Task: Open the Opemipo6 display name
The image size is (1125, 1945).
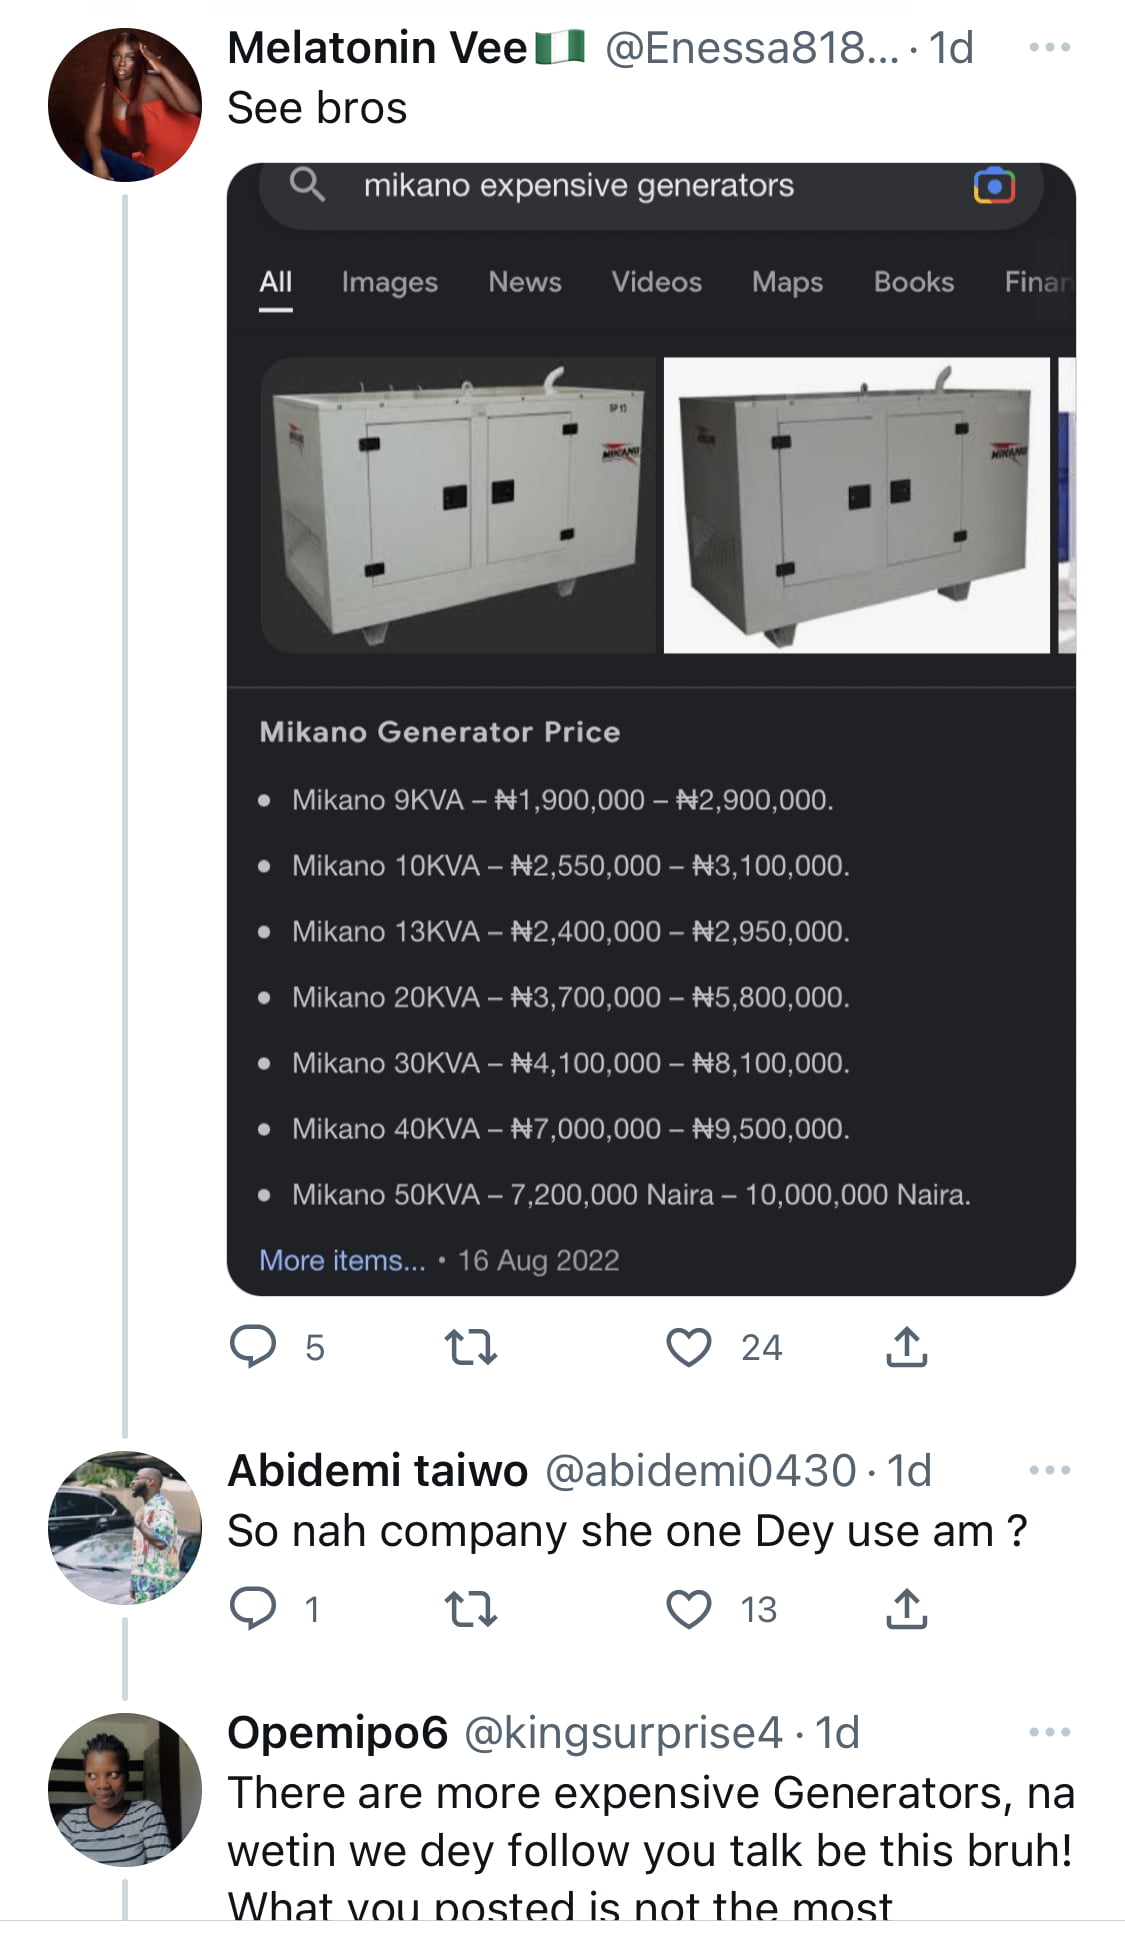Action: pyautogui.click(x=337, y=1733)
